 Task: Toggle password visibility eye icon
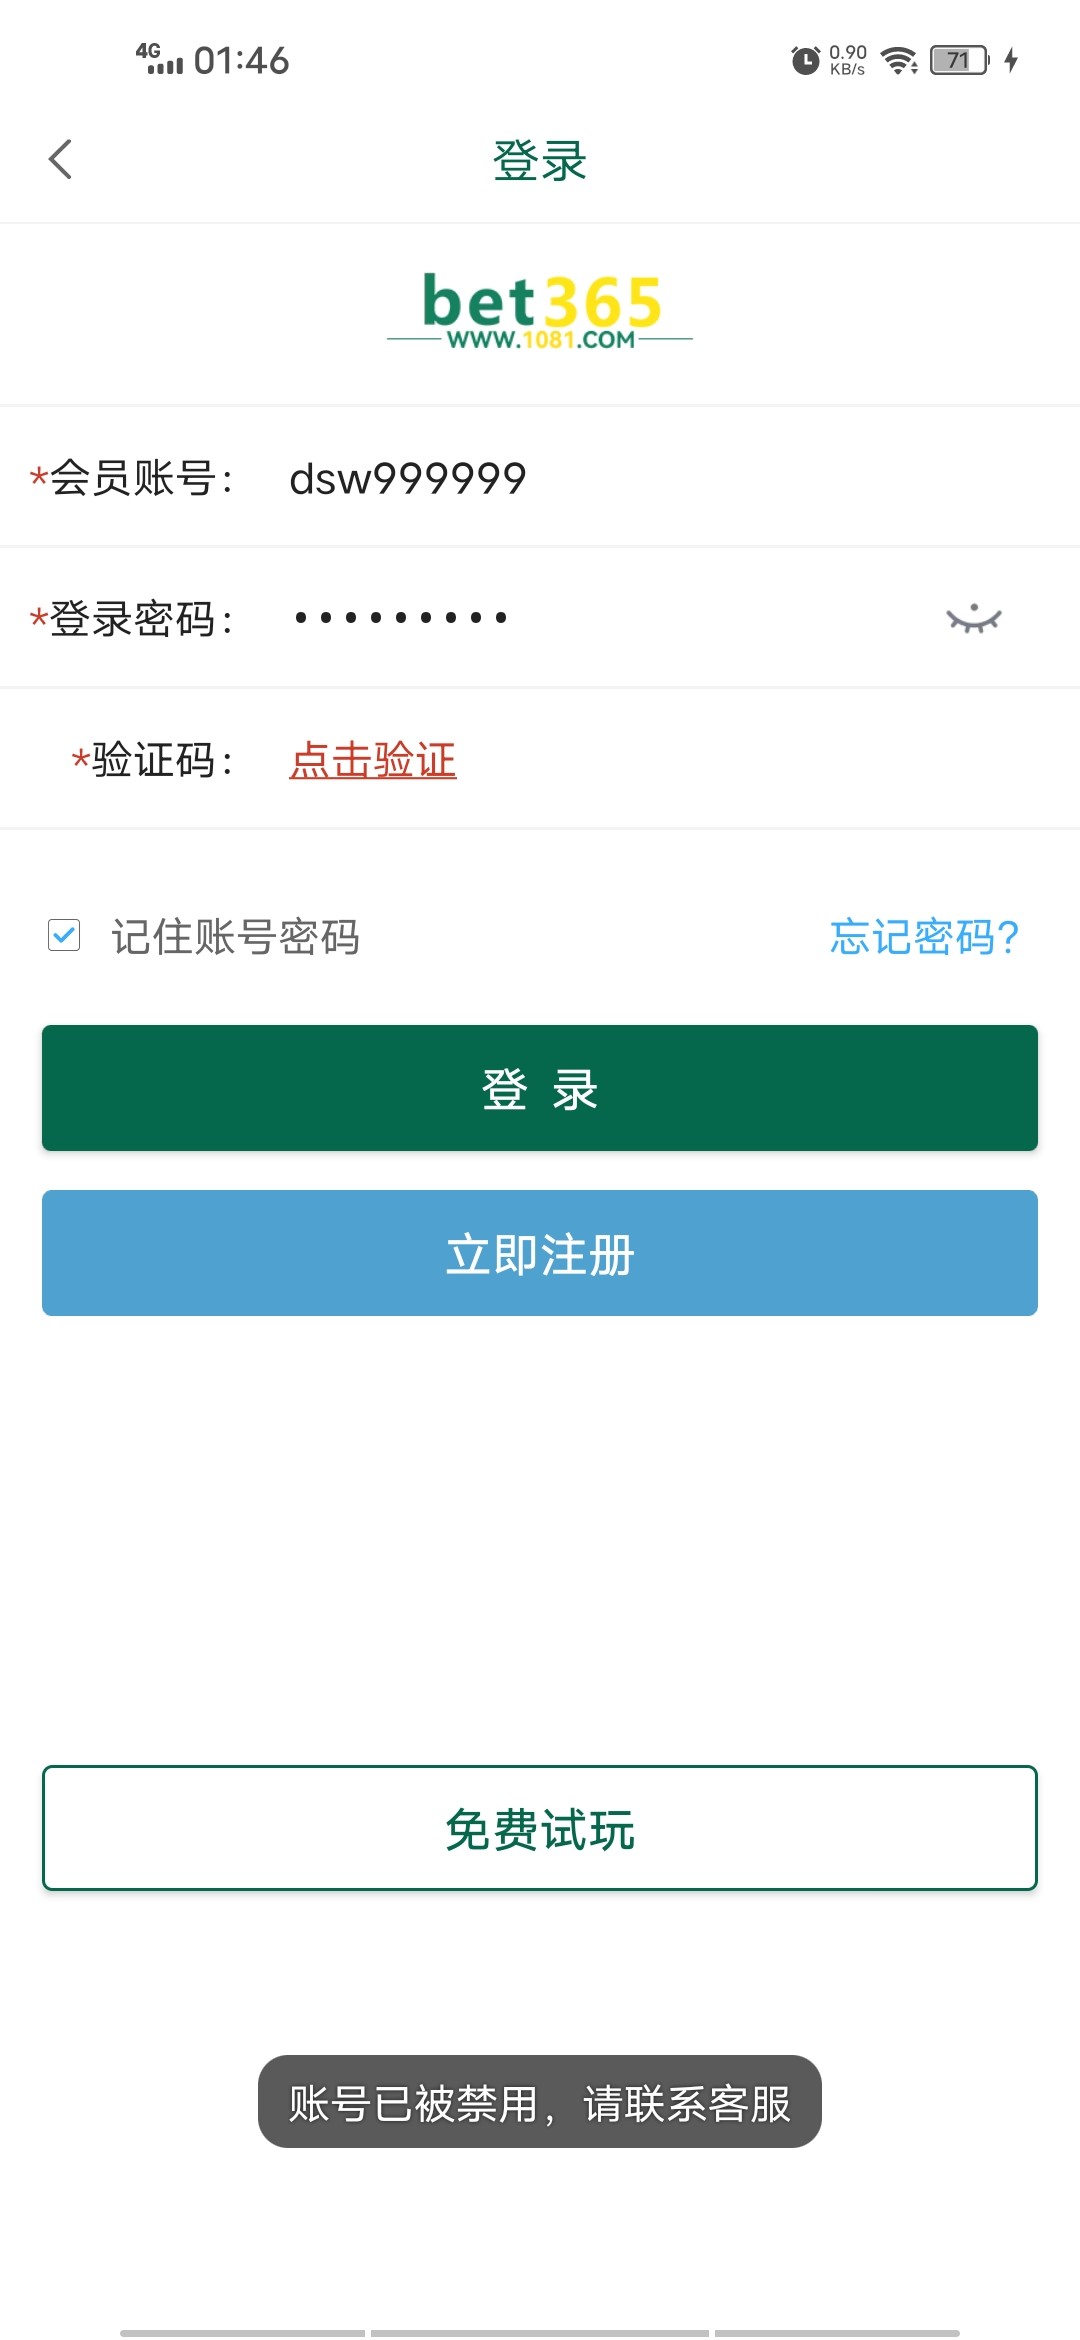pyautogui.click(x=973, y=619)
